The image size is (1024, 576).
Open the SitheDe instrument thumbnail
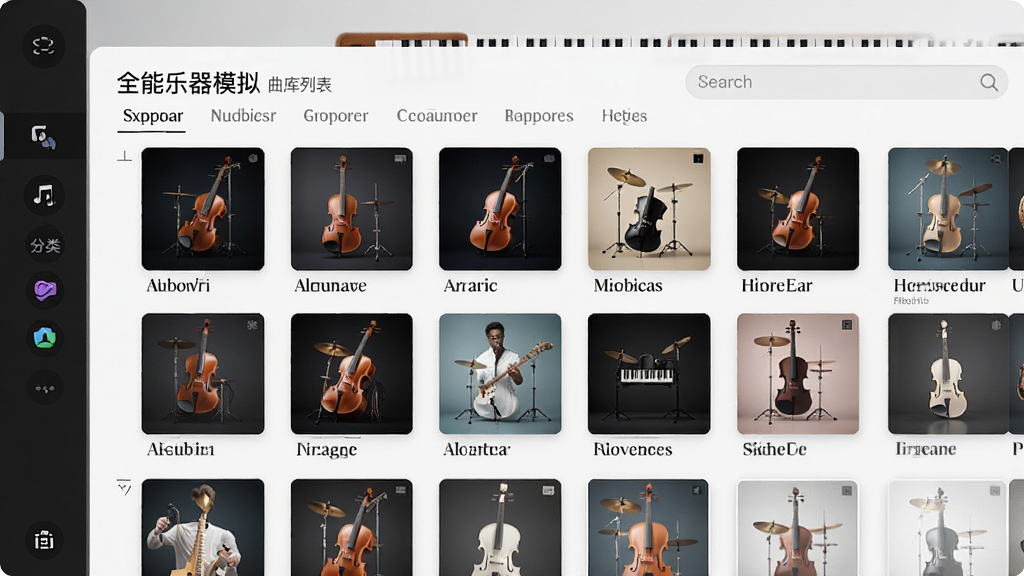coord(798,374)
